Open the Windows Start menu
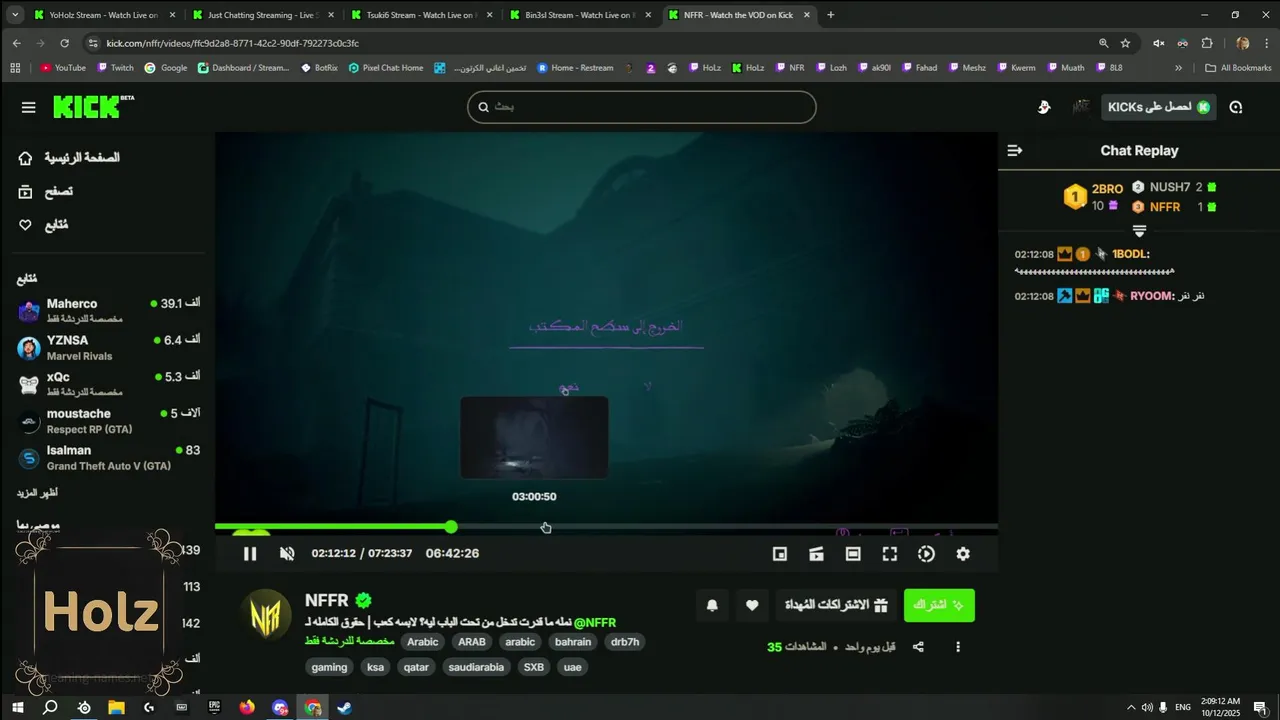This screenshot has width=1280, height=720. coord(17,707)
